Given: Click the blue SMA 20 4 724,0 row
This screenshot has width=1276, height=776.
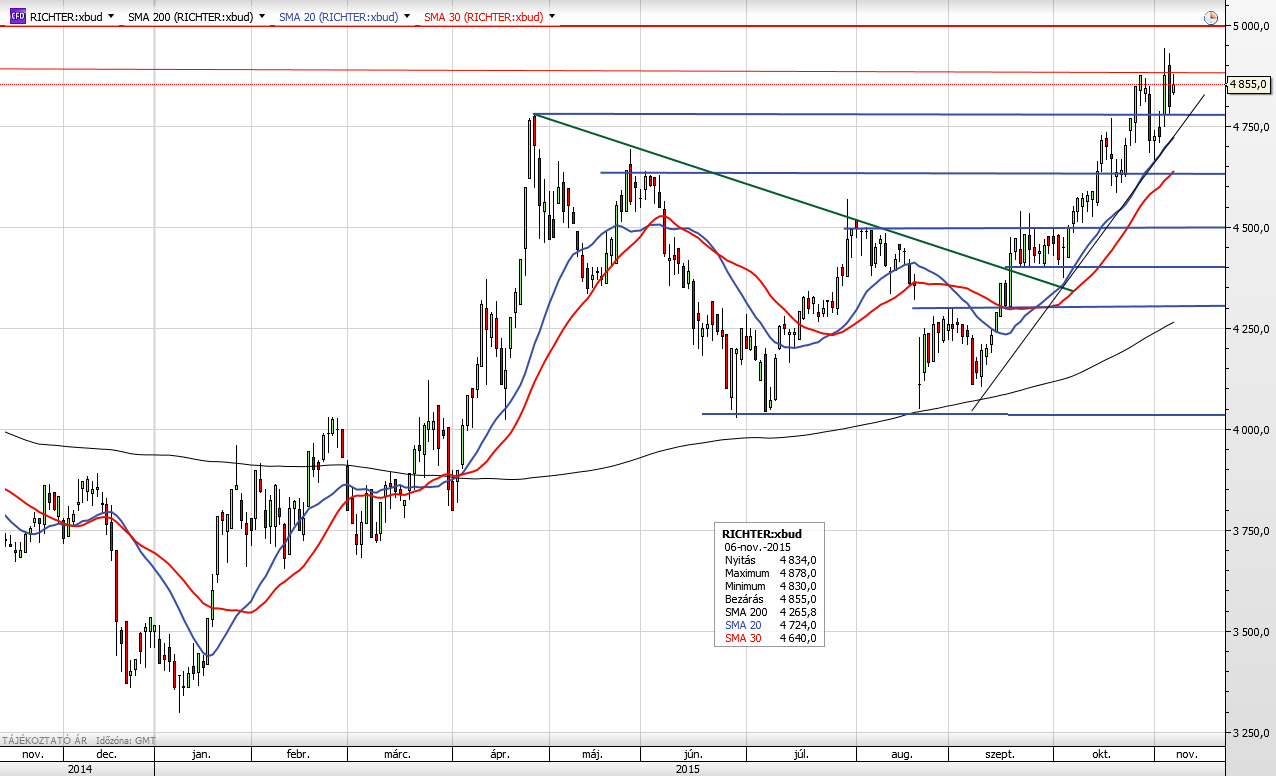Looking at the screenshot, I should coord(769,625).
